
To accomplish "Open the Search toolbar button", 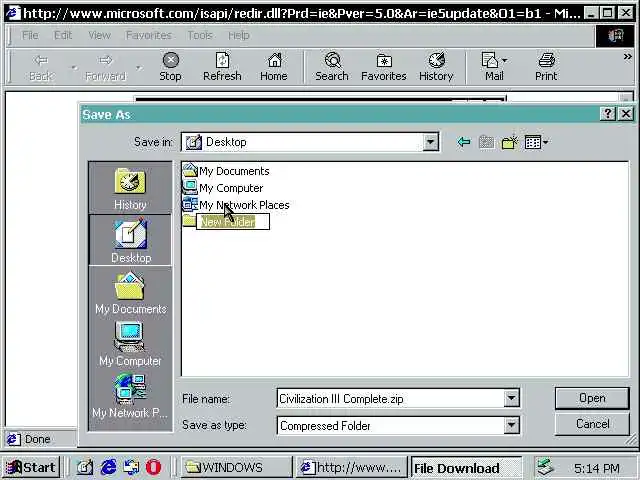I will (332, 67).
